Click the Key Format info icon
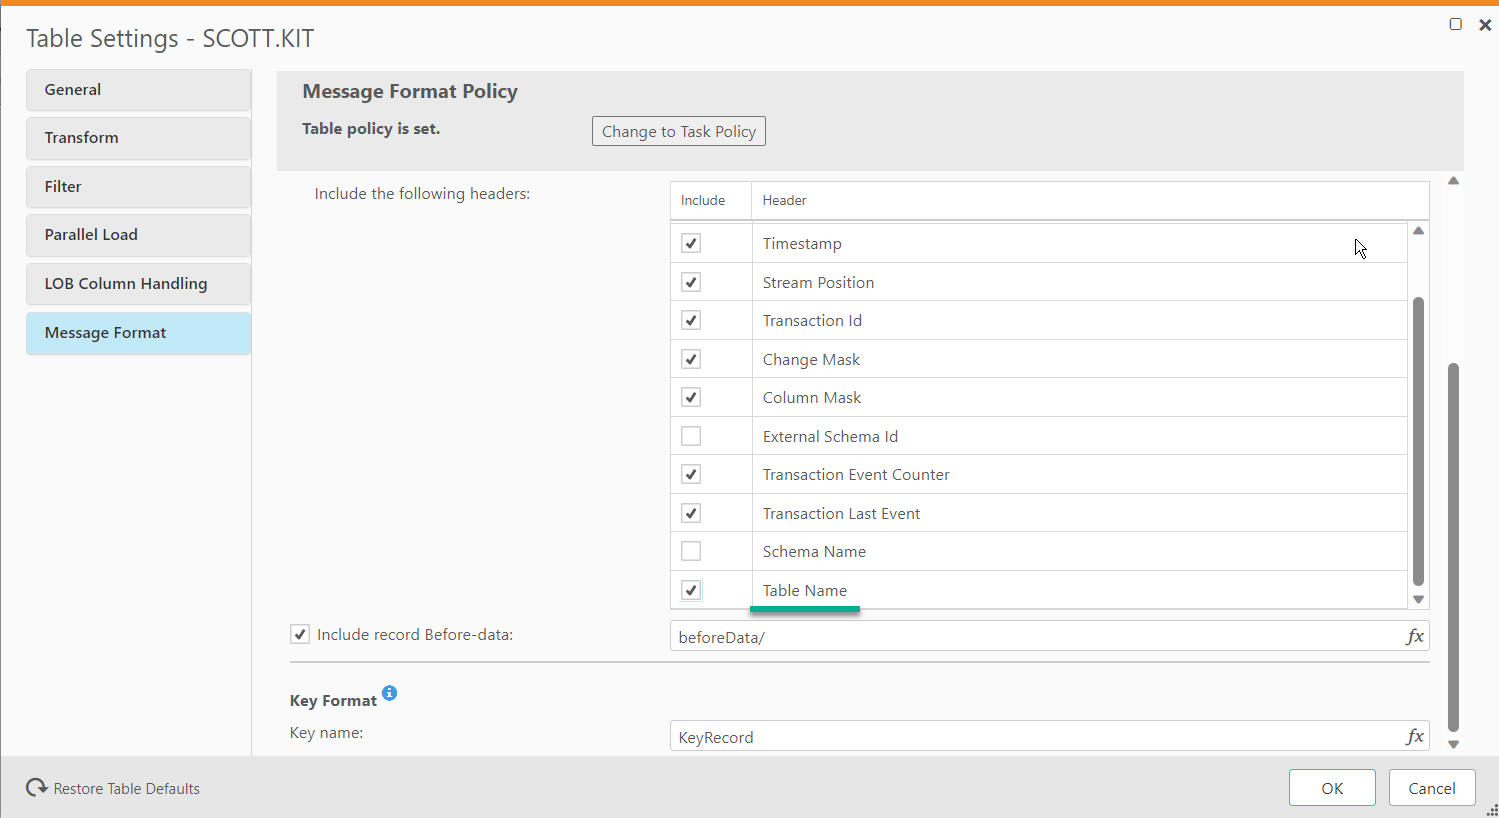1499x818 pixels. point(390,693)
